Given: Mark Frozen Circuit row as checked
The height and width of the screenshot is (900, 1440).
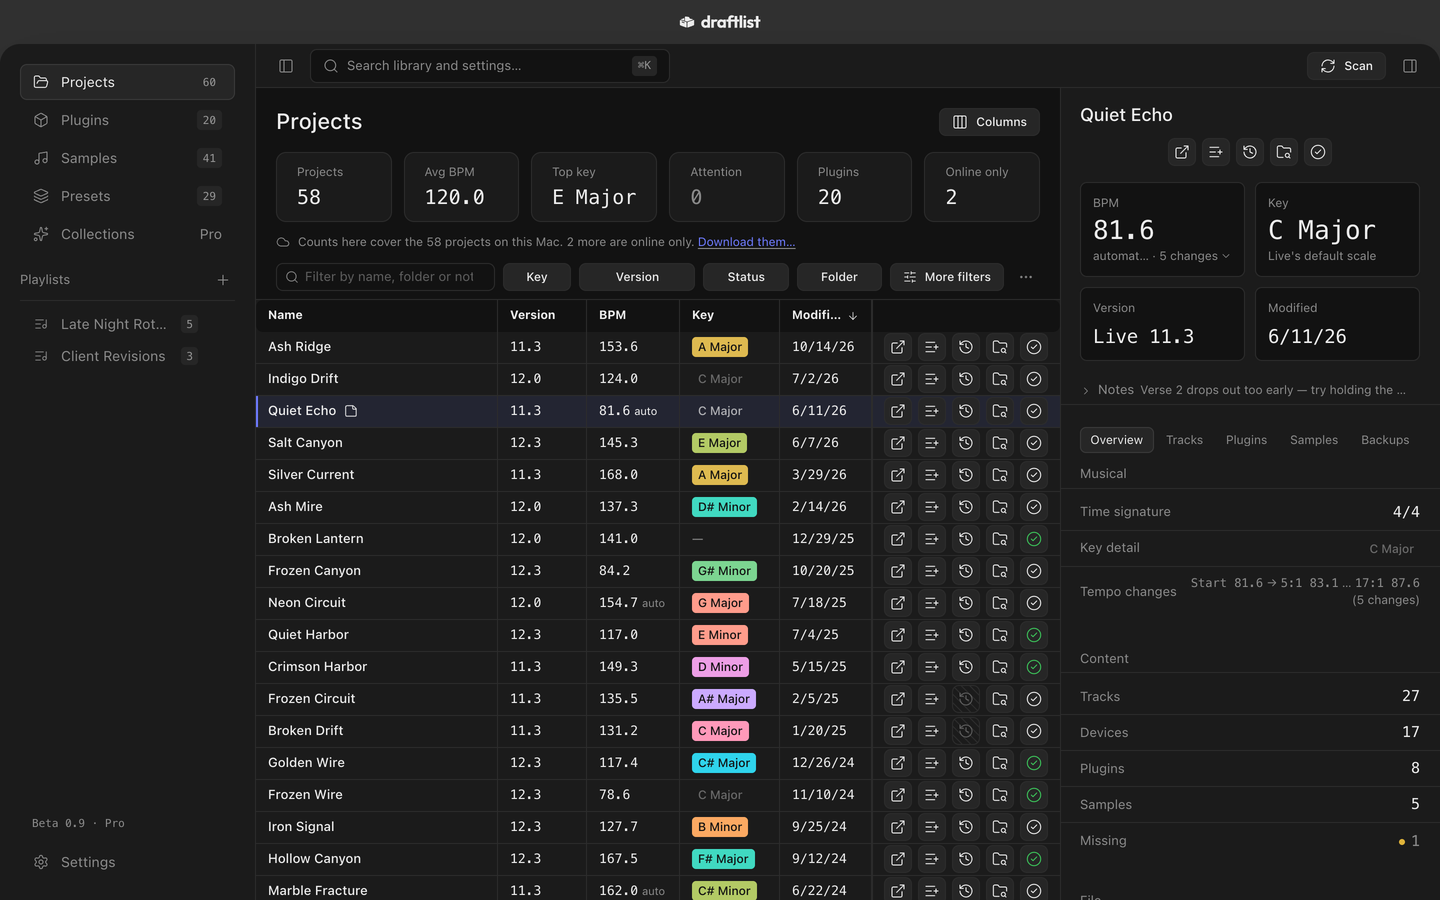Looking at the screenshot, I should (1034, 699).
